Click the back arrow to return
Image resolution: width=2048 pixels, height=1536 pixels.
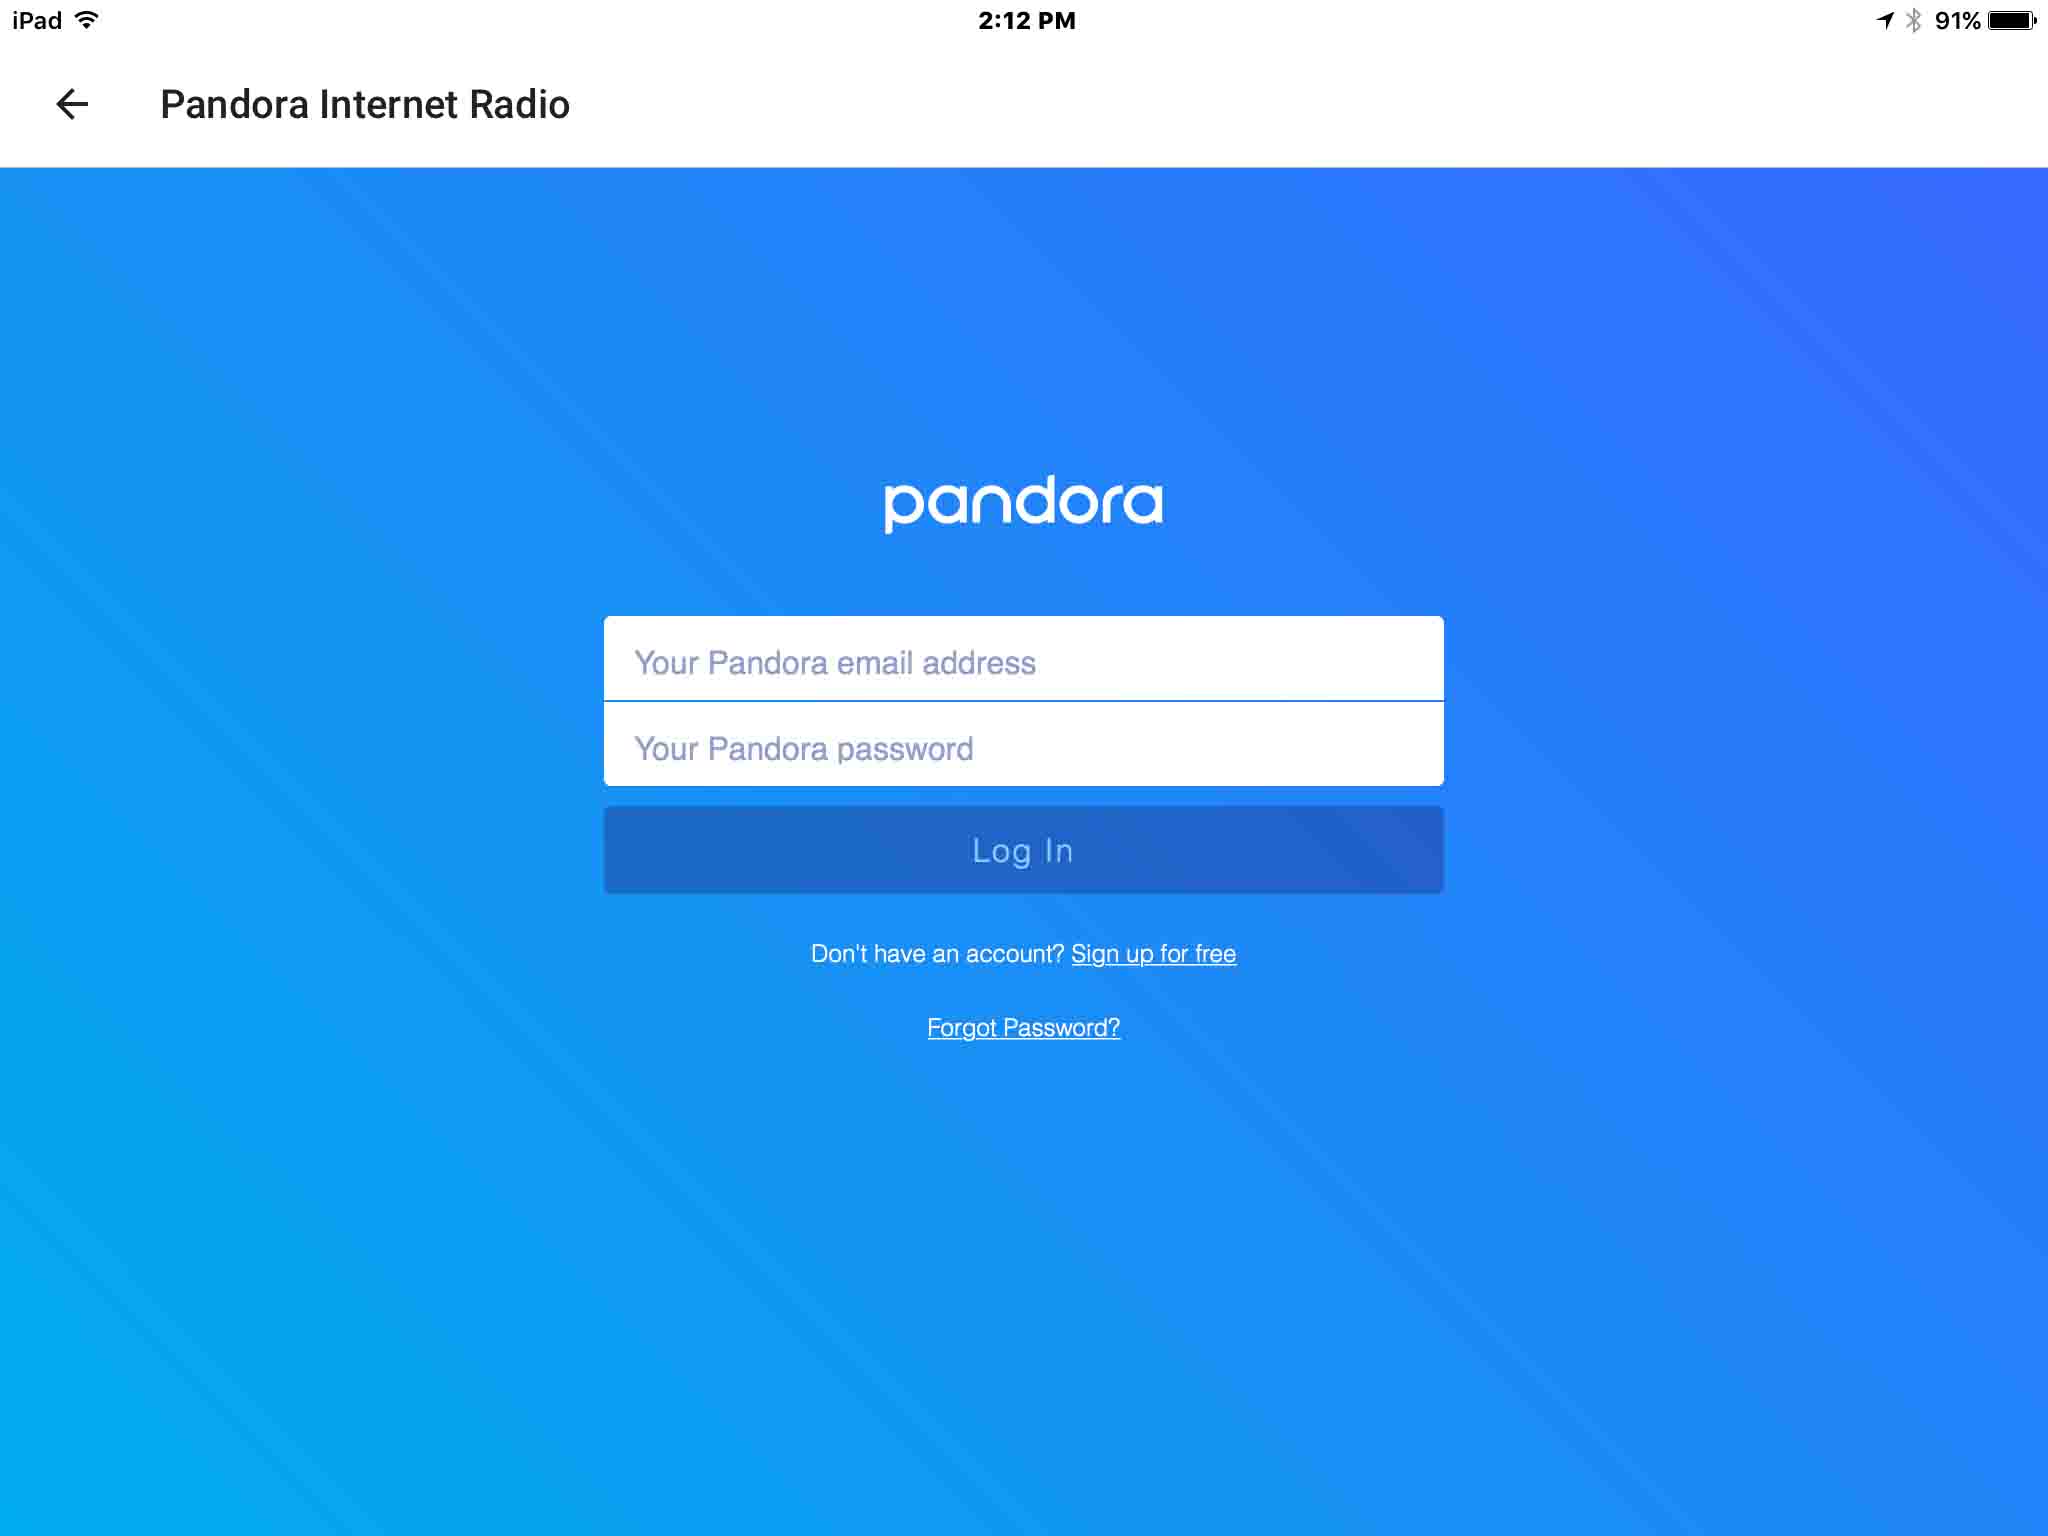click(x=72, y=103)
